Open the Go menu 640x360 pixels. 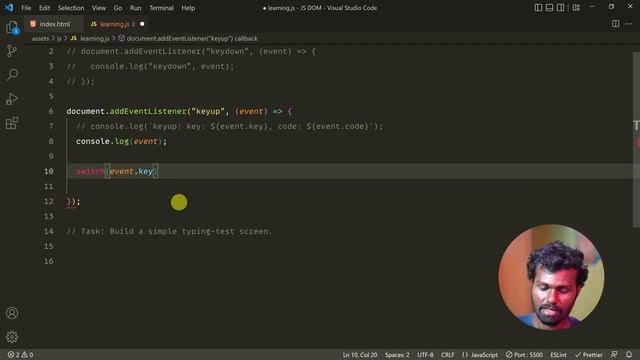click(x=118, y=8)
